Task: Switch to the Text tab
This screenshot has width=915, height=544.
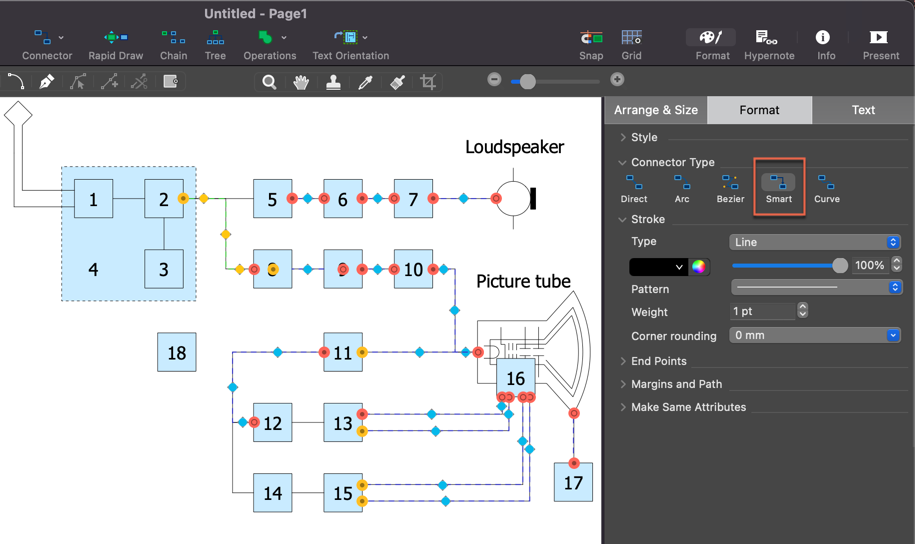Action: [x=863, y=110]
